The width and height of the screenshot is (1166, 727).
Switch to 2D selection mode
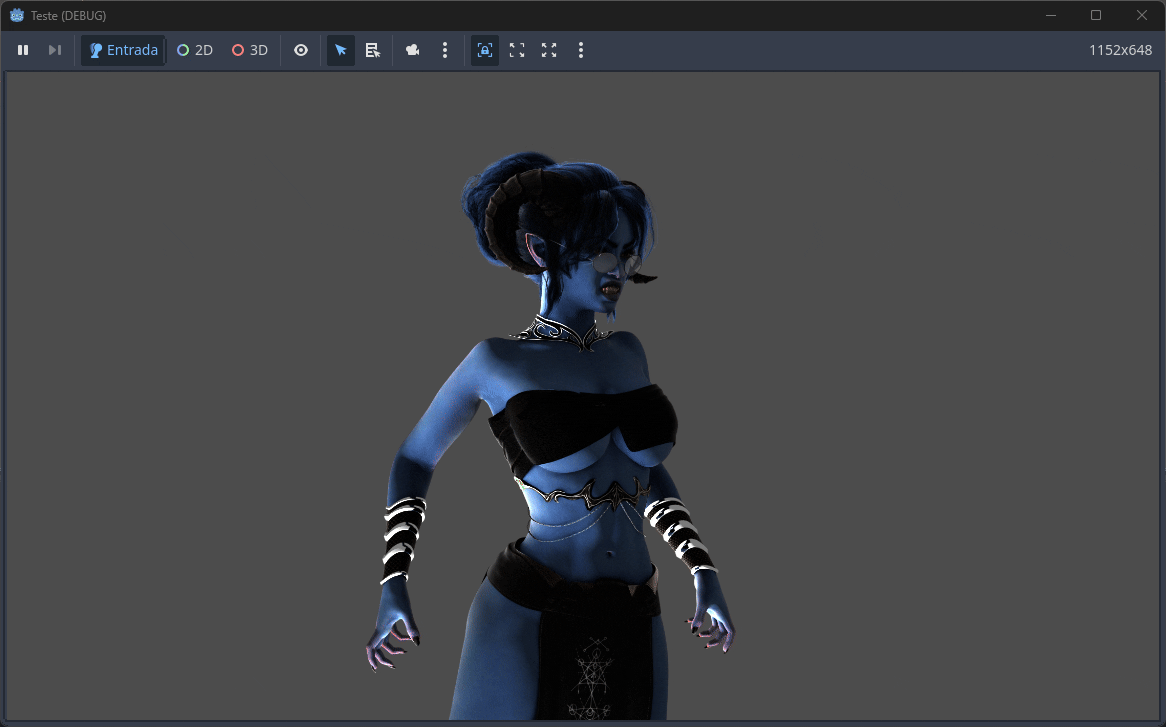tap(195, 50)
